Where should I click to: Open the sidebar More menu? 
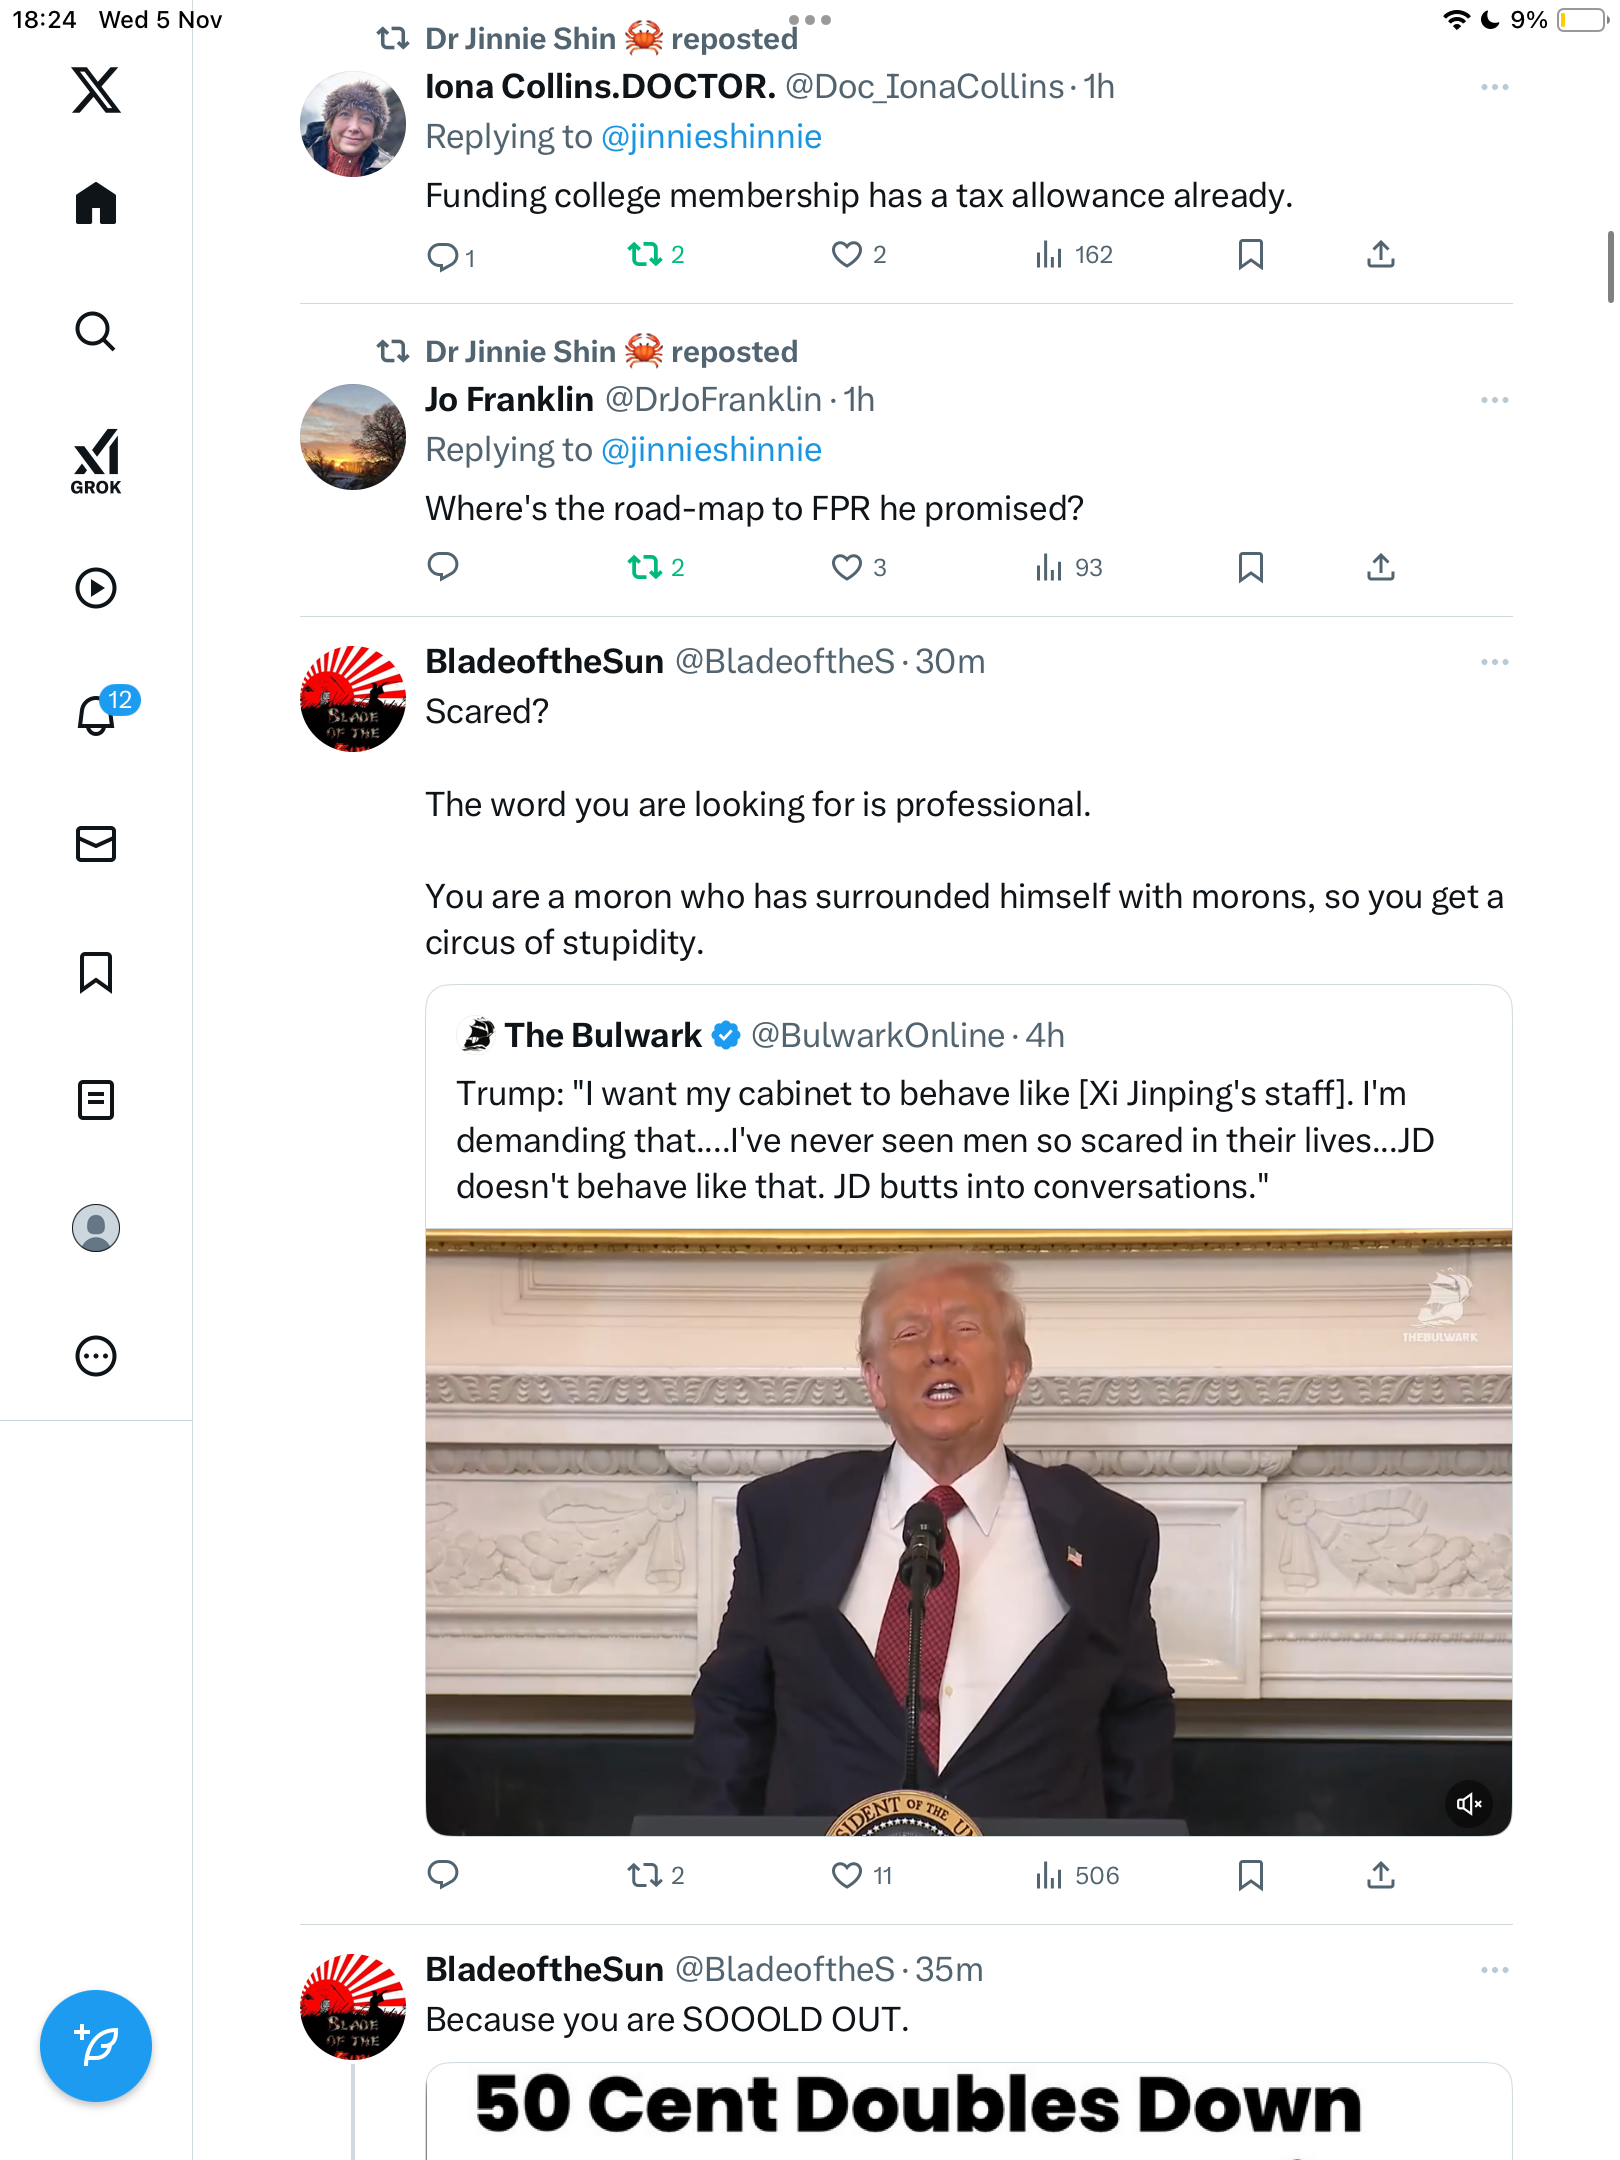pyautogui.click(x=96, y=1356)
